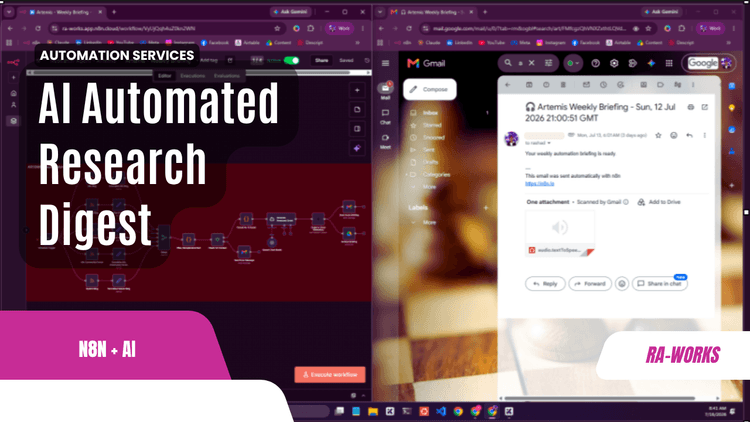Switch to the n8n Evaluations tab

pyautogui.click(x=227, y=76)
